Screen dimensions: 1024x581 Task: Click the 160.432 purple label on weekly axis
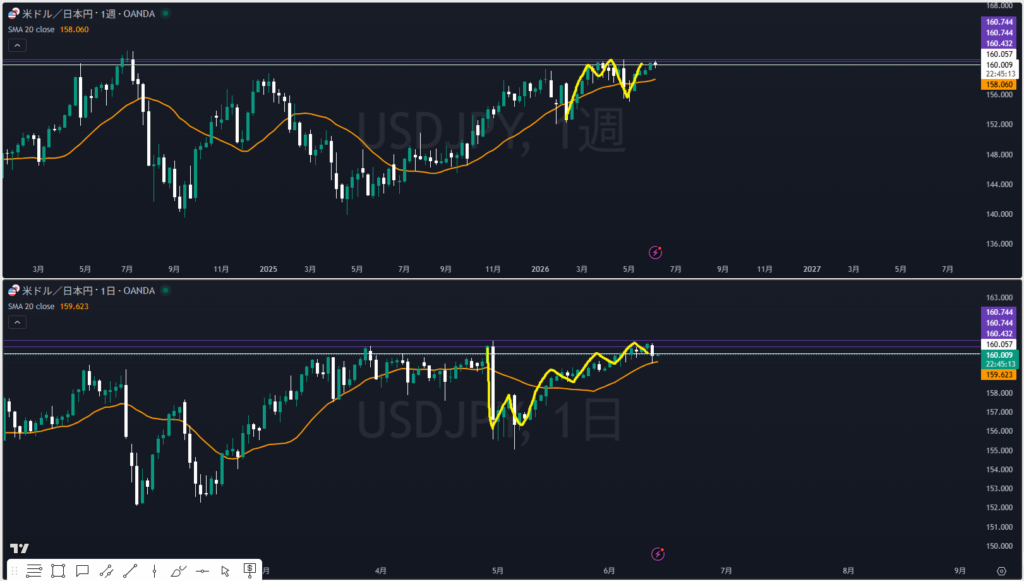point(999,43)
